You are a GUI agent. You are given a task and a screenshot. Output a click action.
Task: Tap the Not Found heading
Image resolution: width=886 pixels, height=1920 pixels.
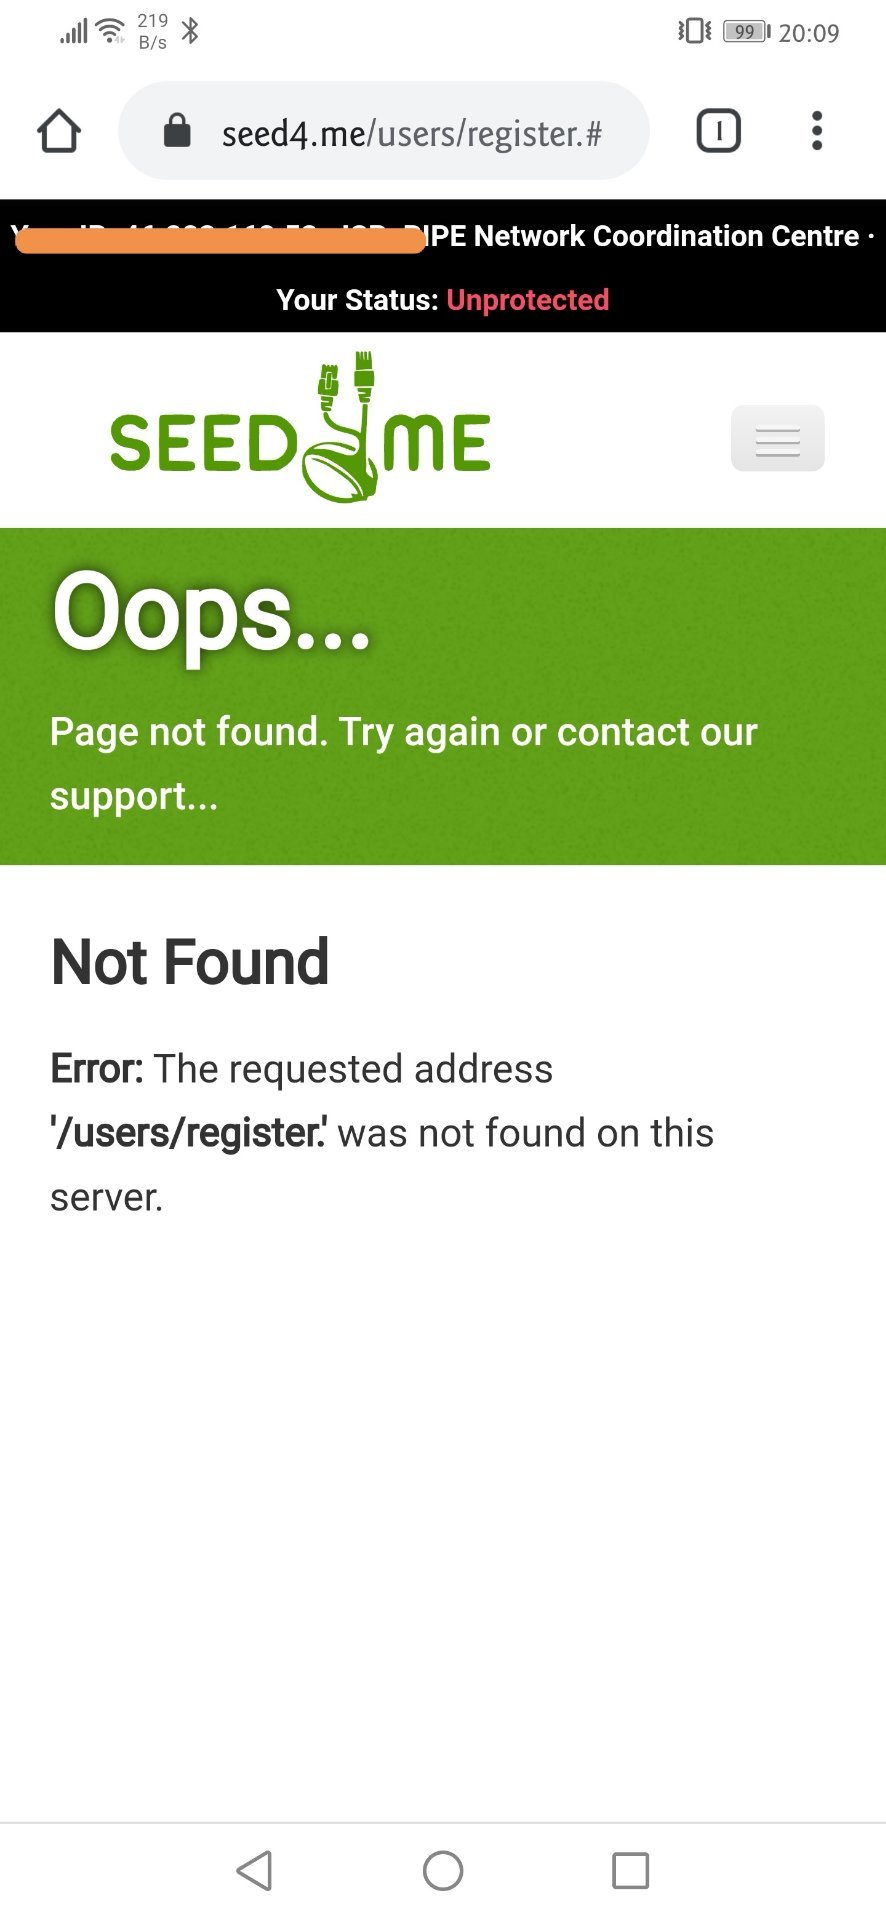click(190, 962)
